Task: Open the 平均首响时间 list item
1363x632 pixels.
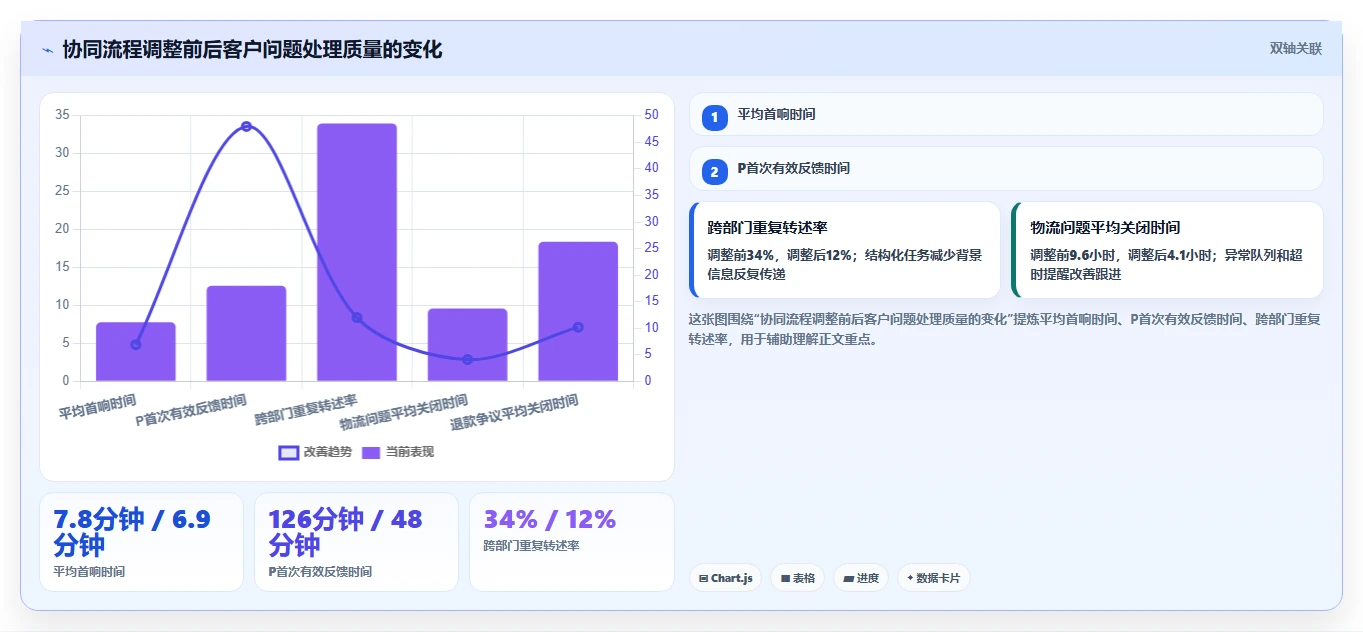Action: coord(1006,114)
